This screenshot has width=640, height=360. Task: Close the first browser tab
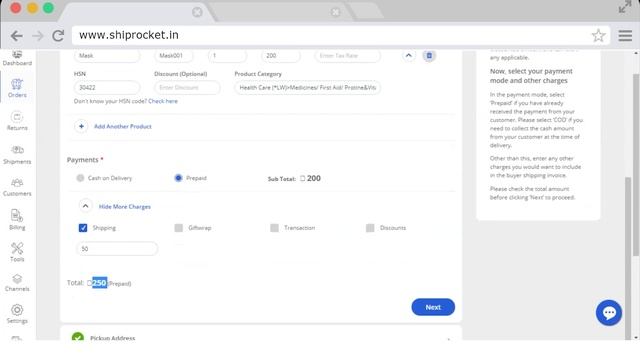197,12
